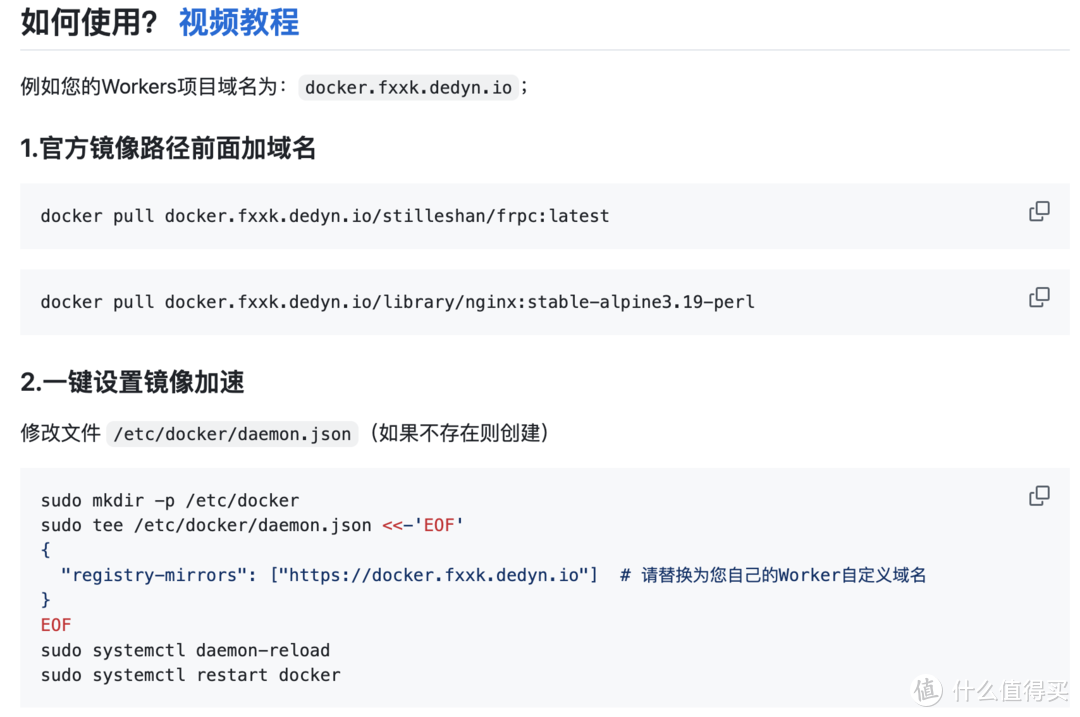Click the copy icon beside the first code block
The image size is (1080, 717).
click(x=1039, y=211)
